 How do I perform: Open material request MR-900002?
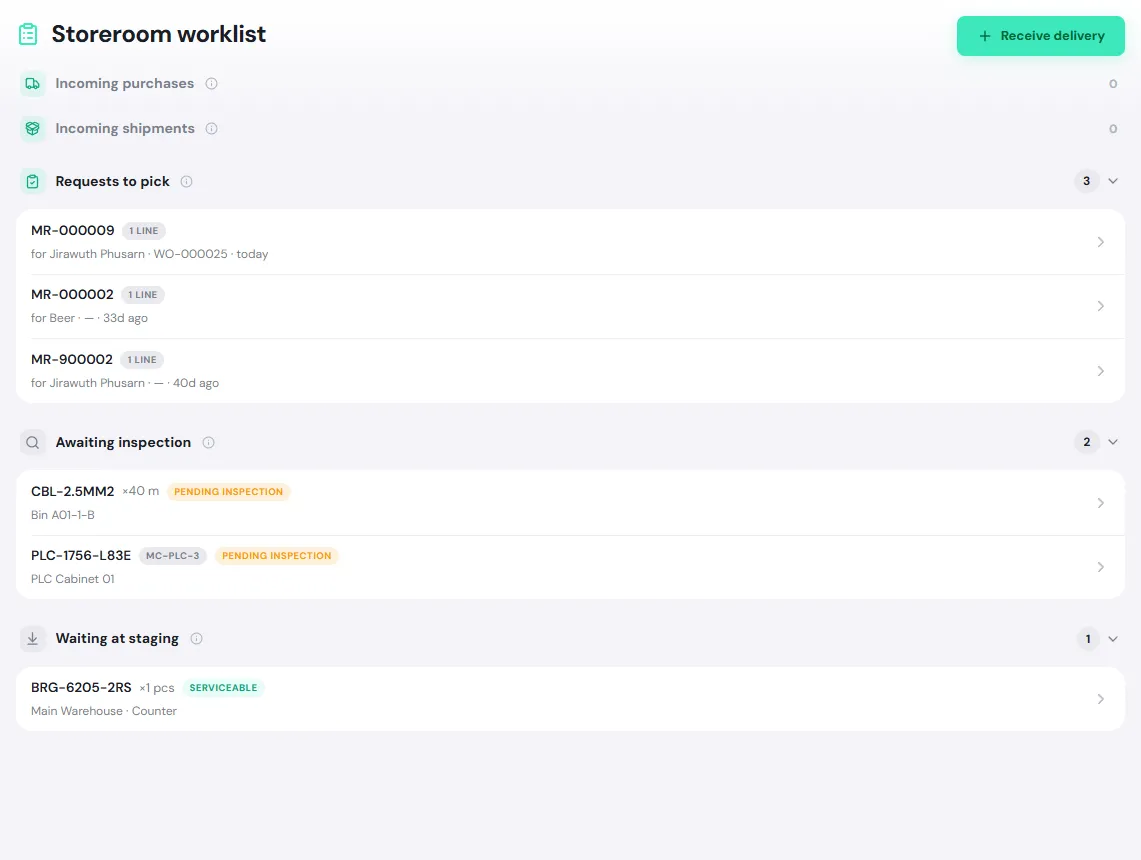click(570, 371)
